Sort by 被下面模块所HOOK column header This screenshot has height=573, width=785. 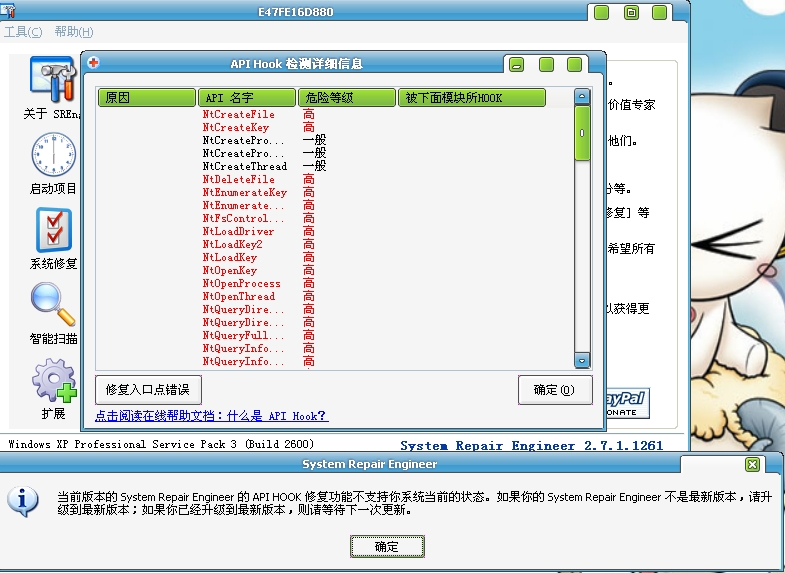[x=472, y=98]
